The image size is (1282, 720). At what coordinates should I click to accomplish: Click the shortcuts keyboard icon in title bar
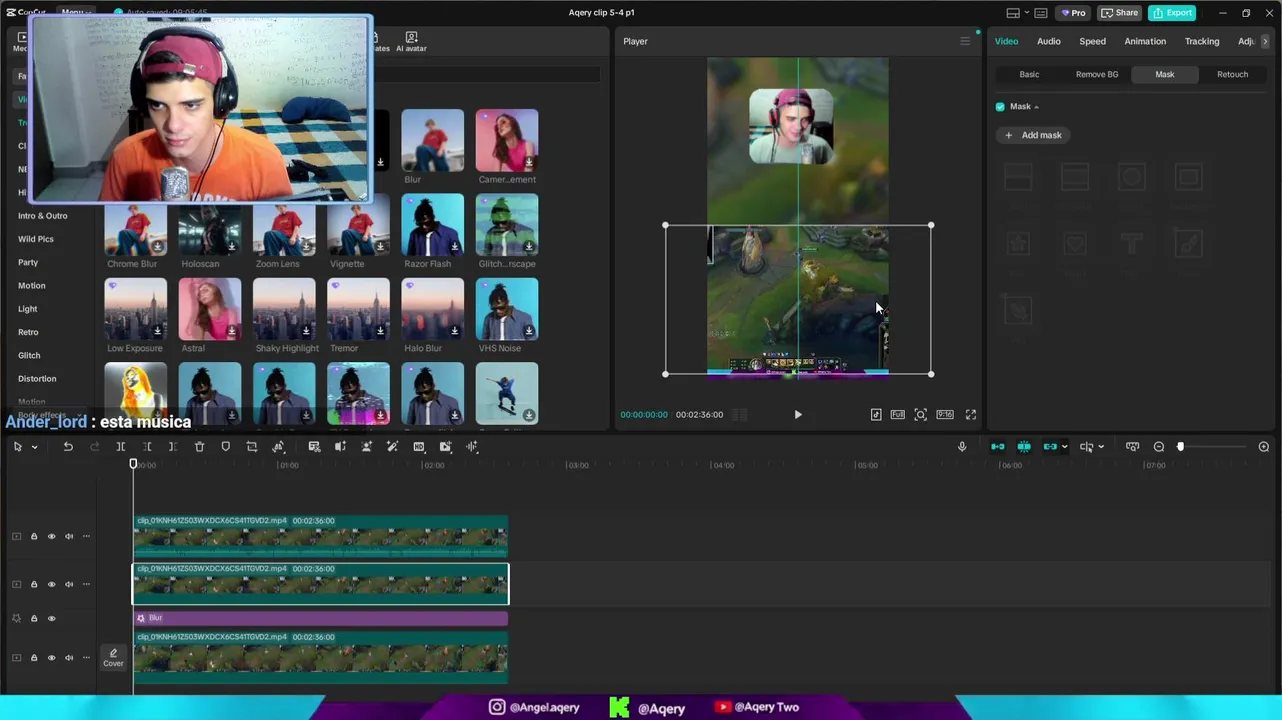point(1041,13)
